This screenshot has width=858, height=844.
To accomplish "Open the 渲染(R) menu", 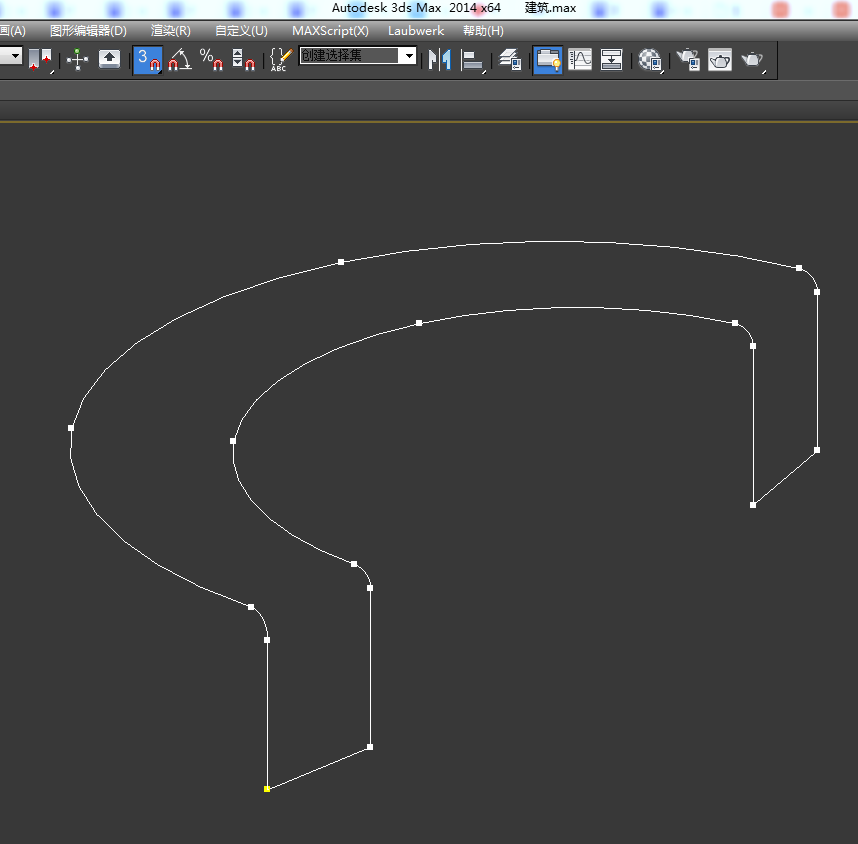I will [x=171, y=31].
